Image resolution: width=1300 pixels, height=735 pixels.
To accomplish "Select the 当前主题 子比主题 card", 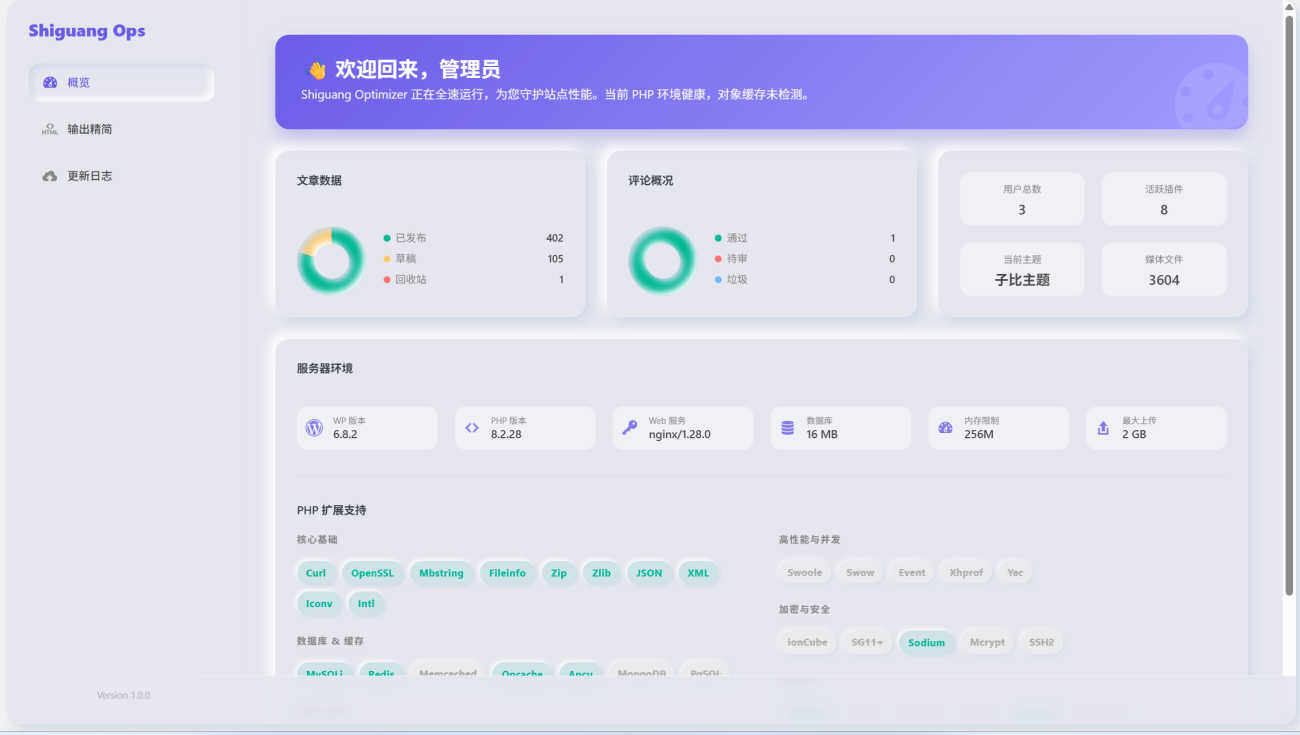I will point(1021,270).
